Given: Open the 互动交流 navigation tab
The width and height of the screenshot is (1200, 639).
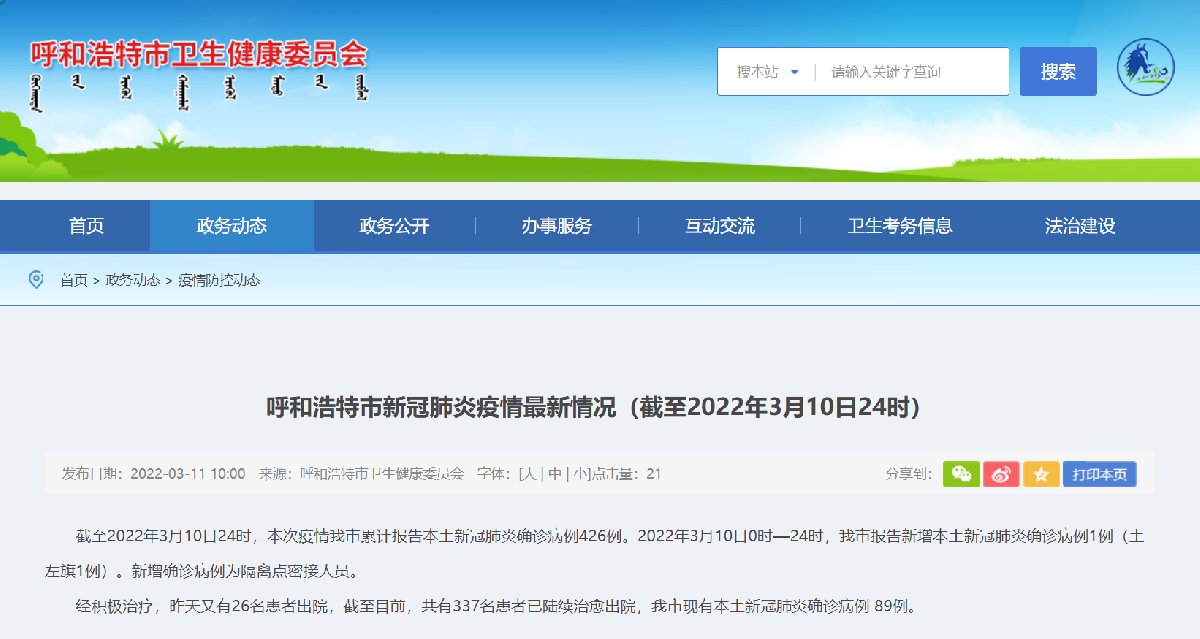Looking at the screenshot, I should 719,226.
